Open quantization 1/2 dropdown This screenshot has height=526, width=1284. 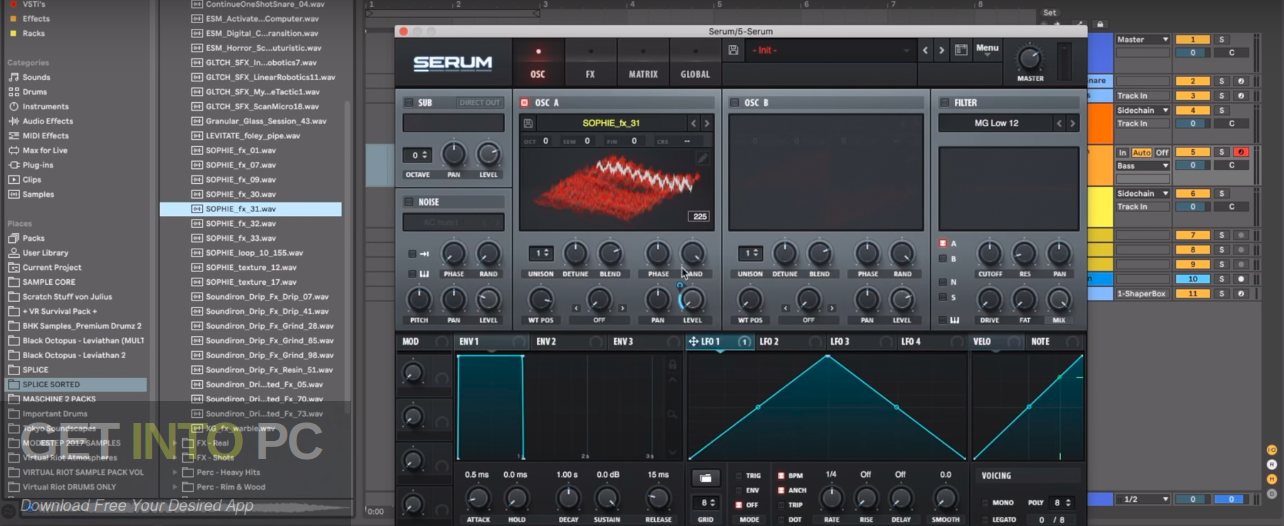pyautogui.click(x=1143, y=499)
